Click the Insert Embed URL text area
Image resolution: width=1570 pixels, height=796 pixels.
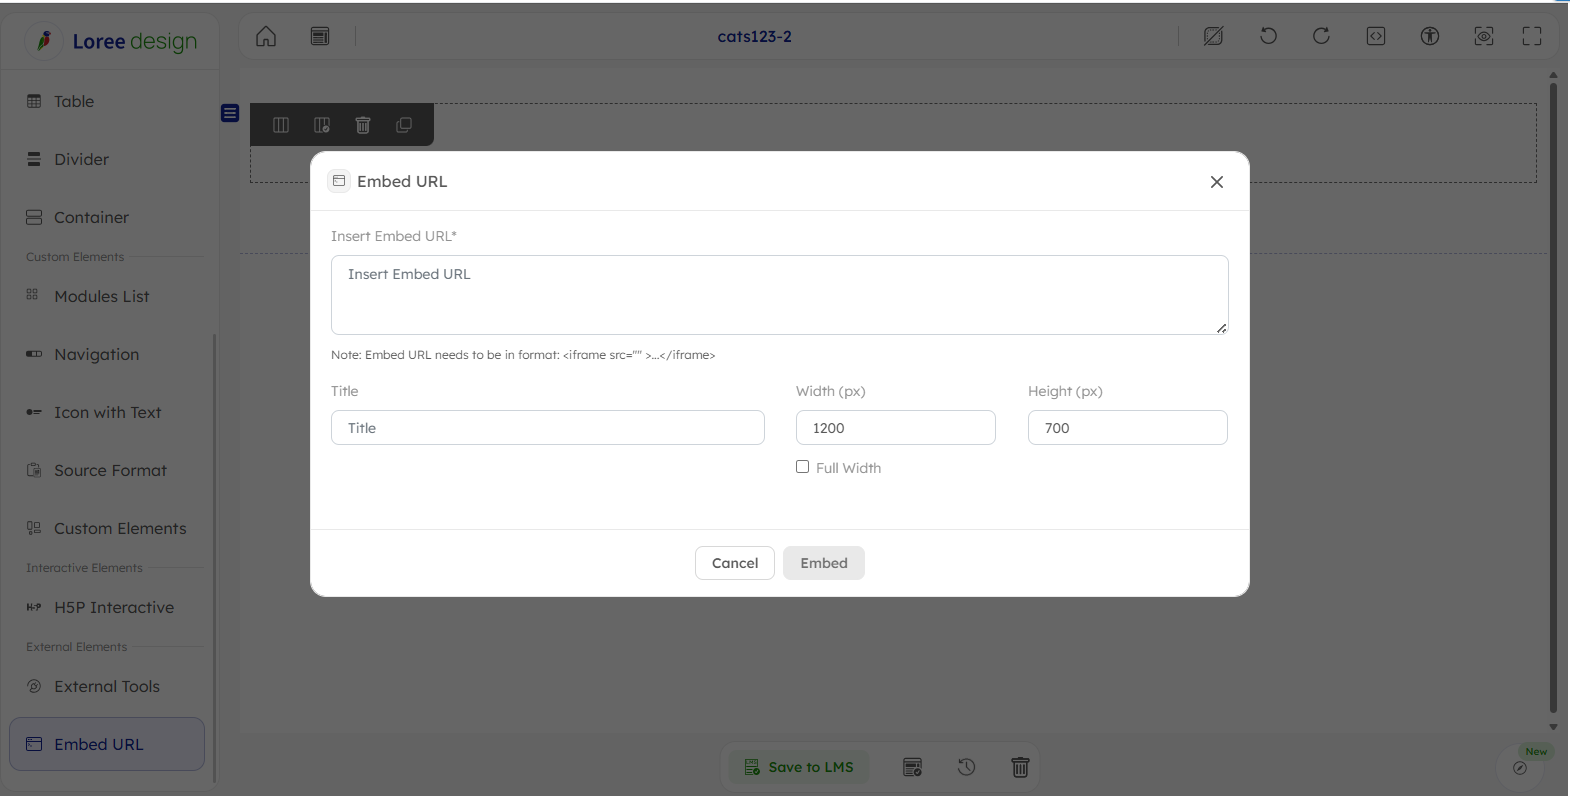779,295
